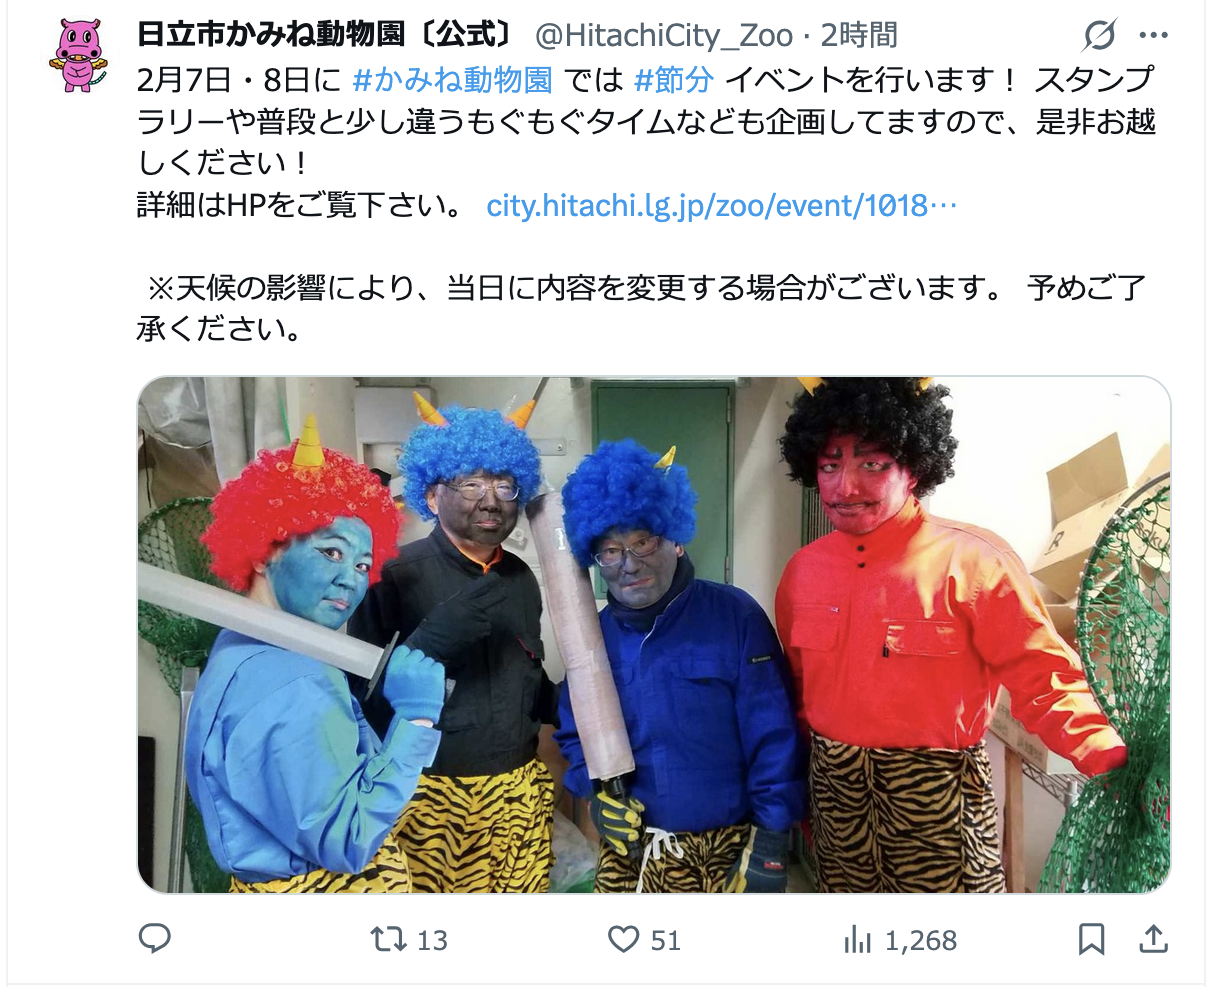
Task: Open the share upload icon
Action: click(x=1152, y=939)
